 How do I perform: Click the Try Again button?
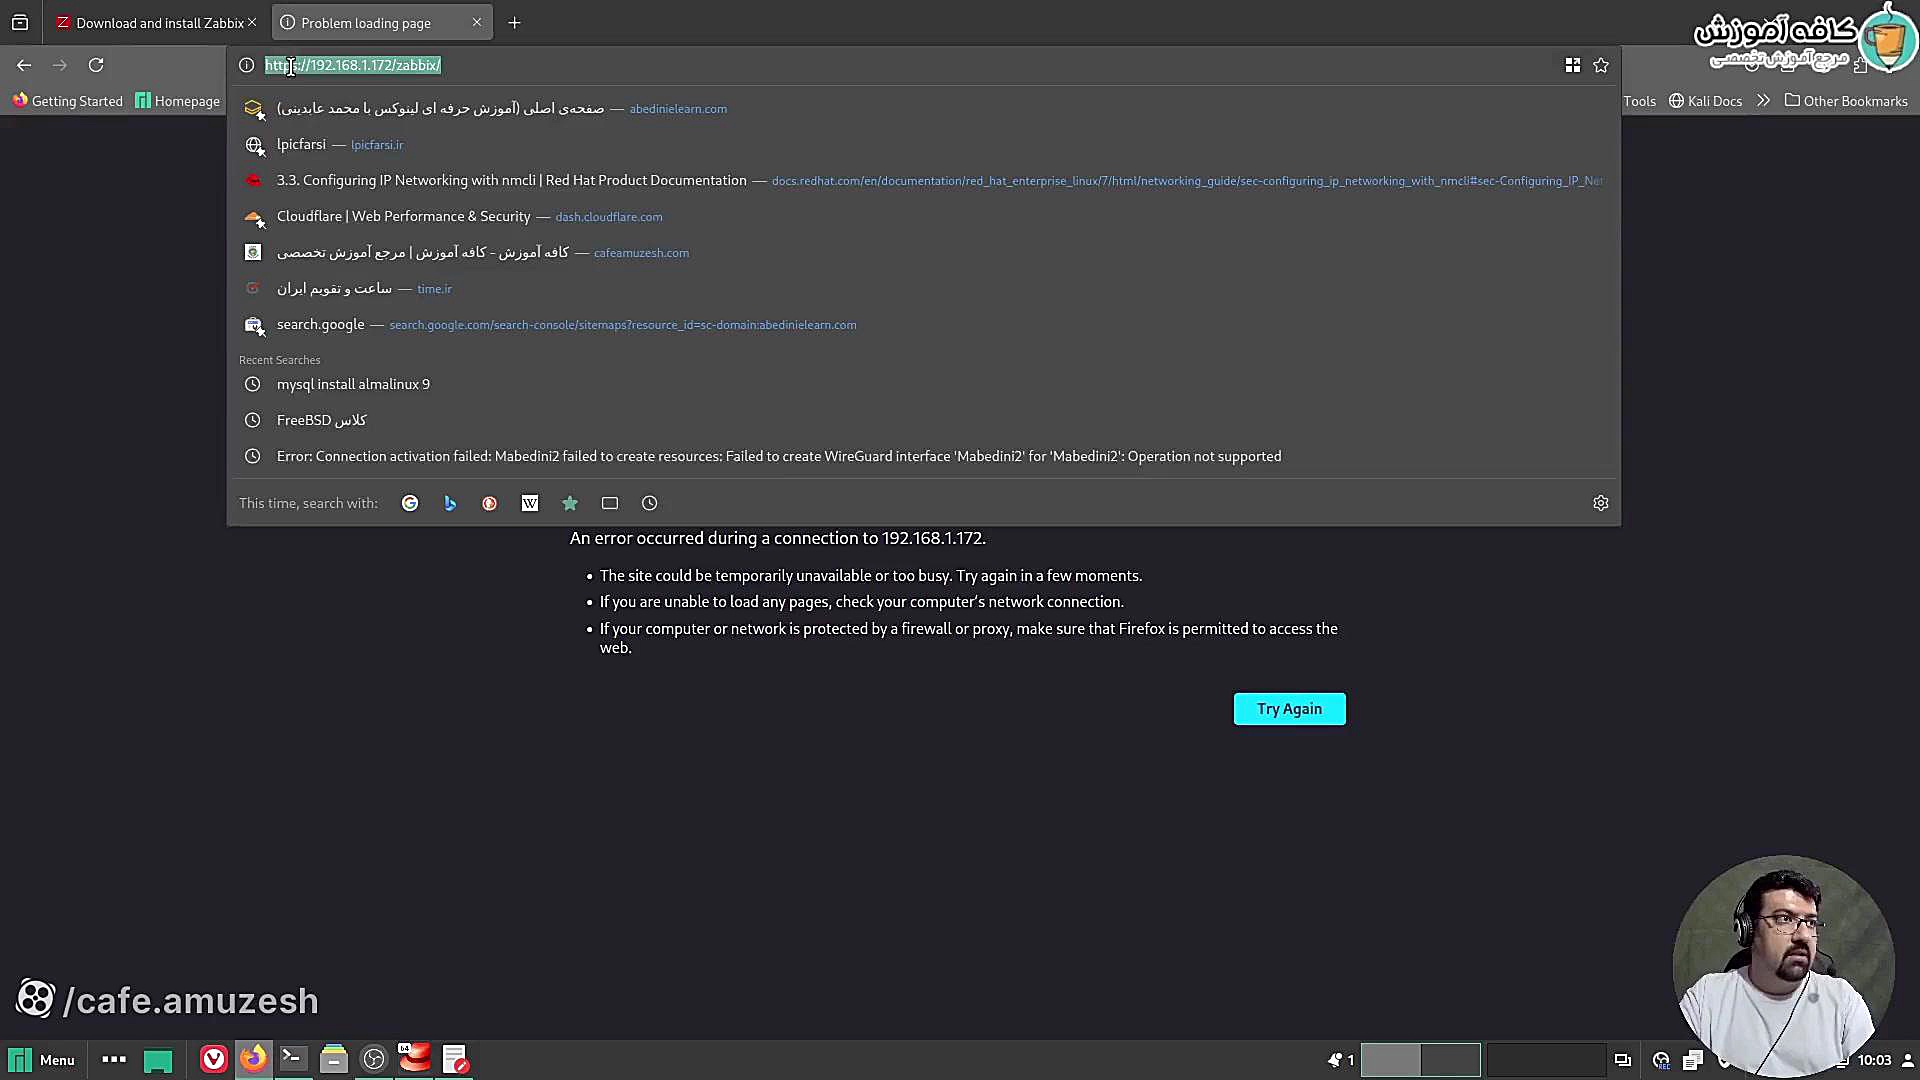coord(1290,709)
